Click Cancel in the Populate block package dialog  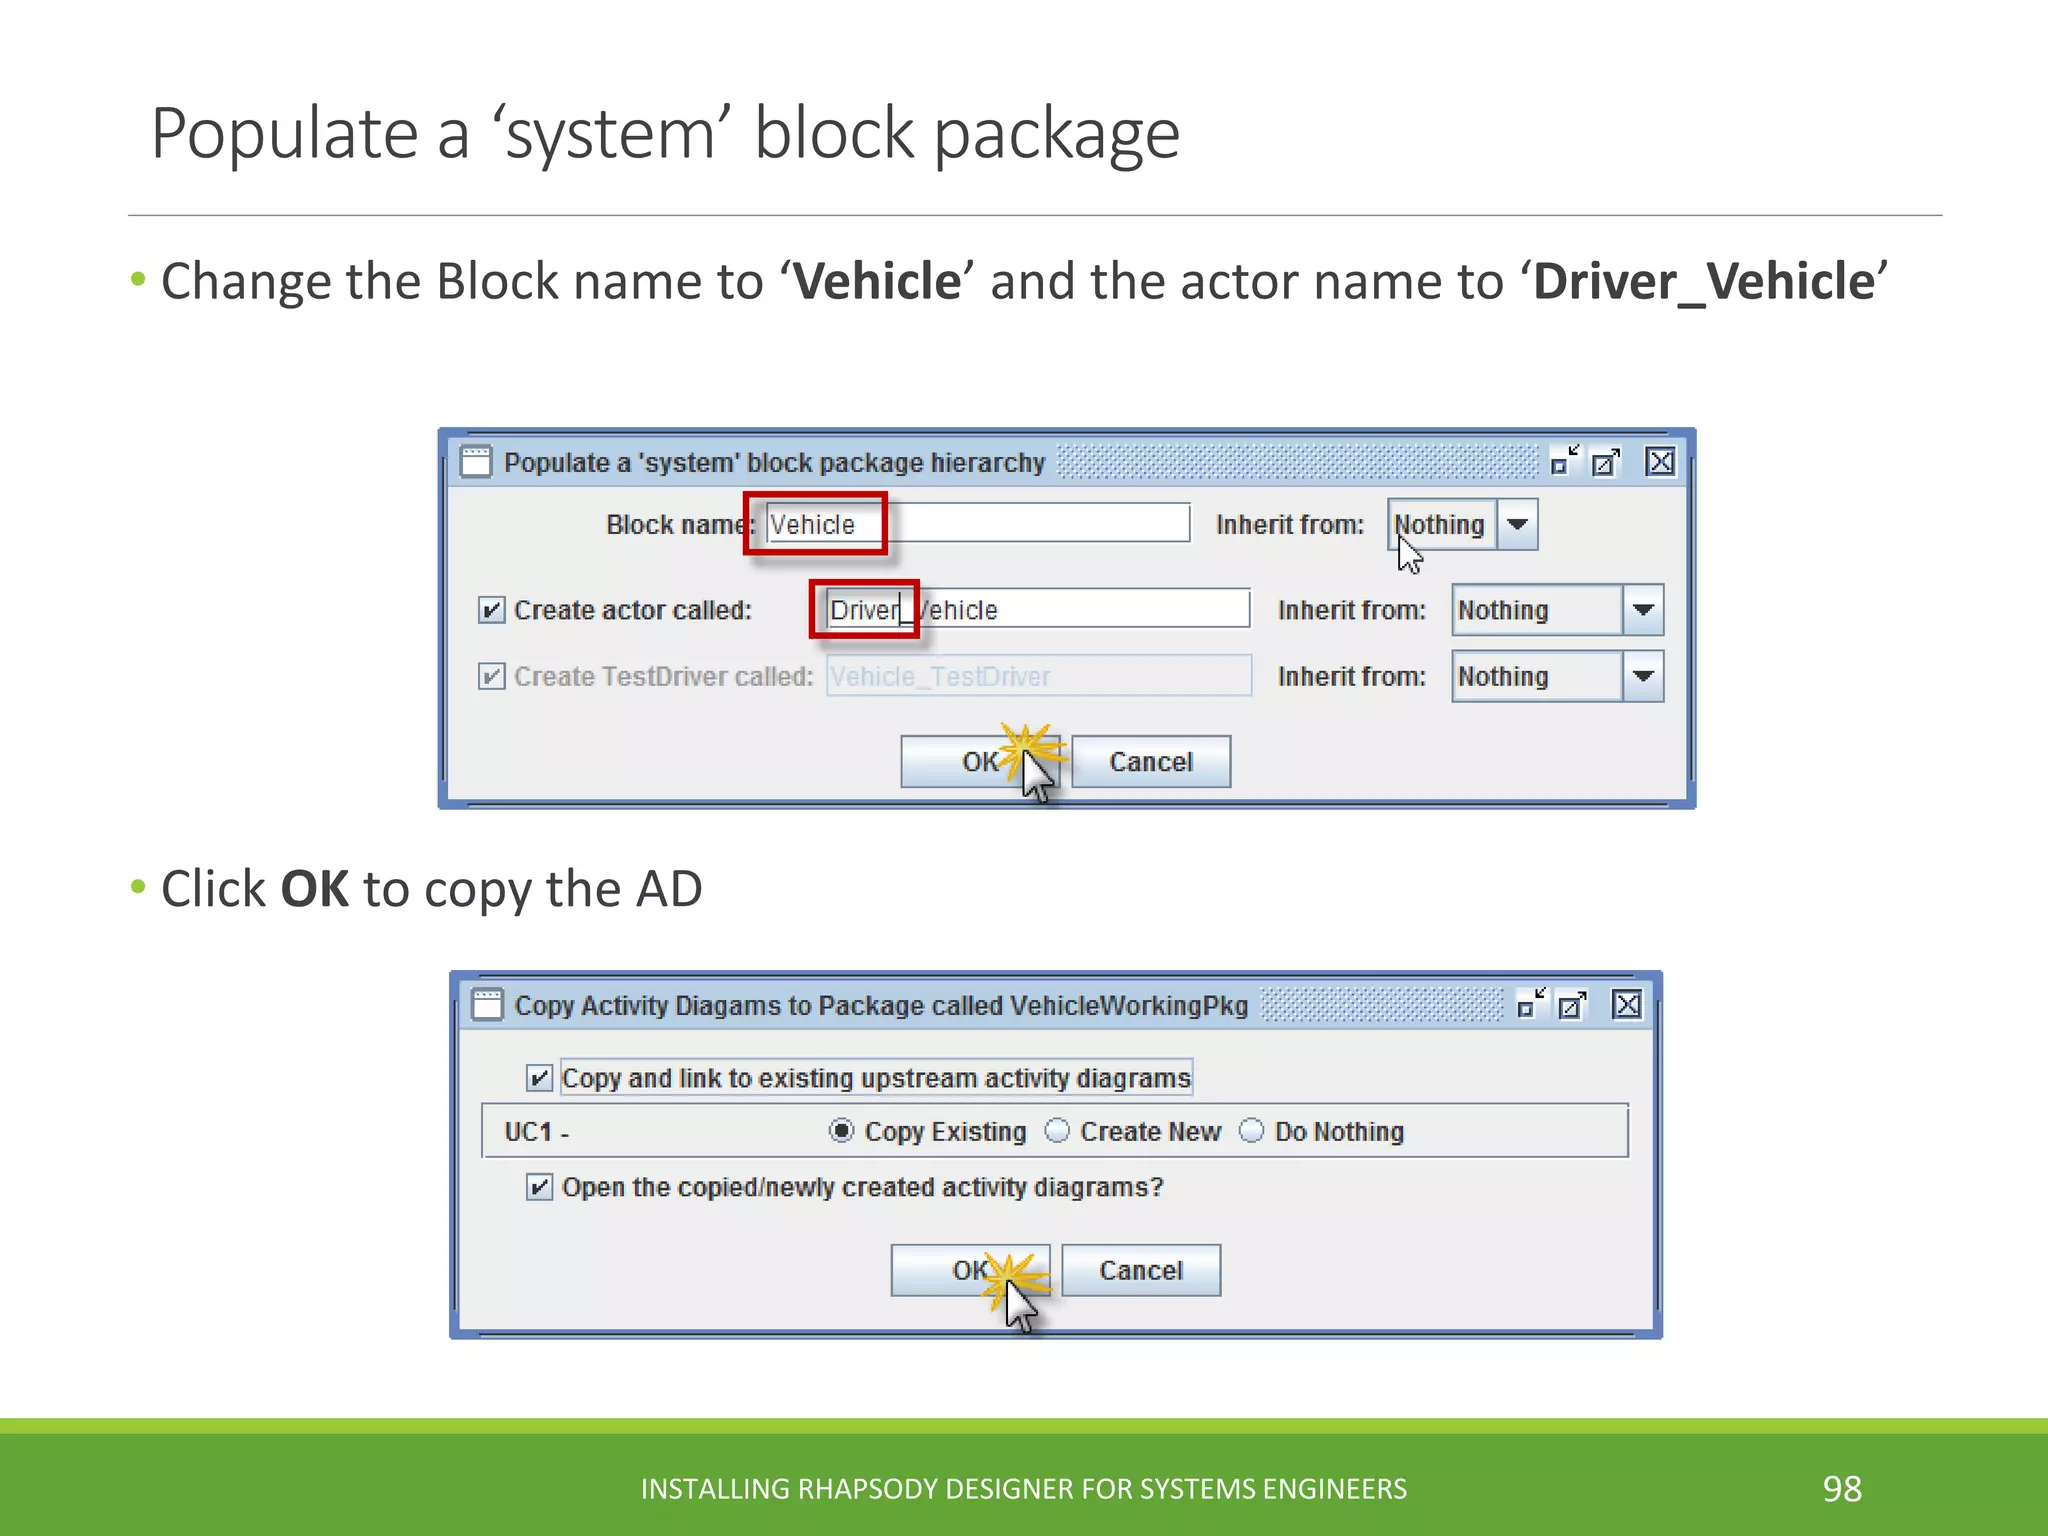(x=1151, y=762)
